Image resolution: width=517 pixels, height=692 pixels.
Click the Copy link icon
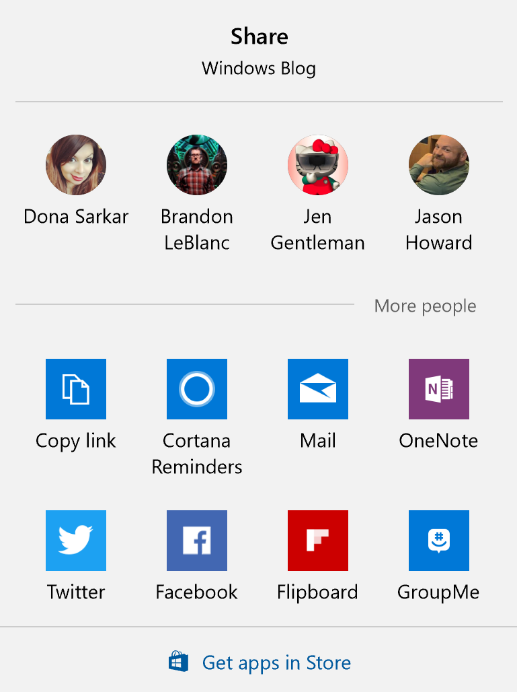tap(76, 389)
